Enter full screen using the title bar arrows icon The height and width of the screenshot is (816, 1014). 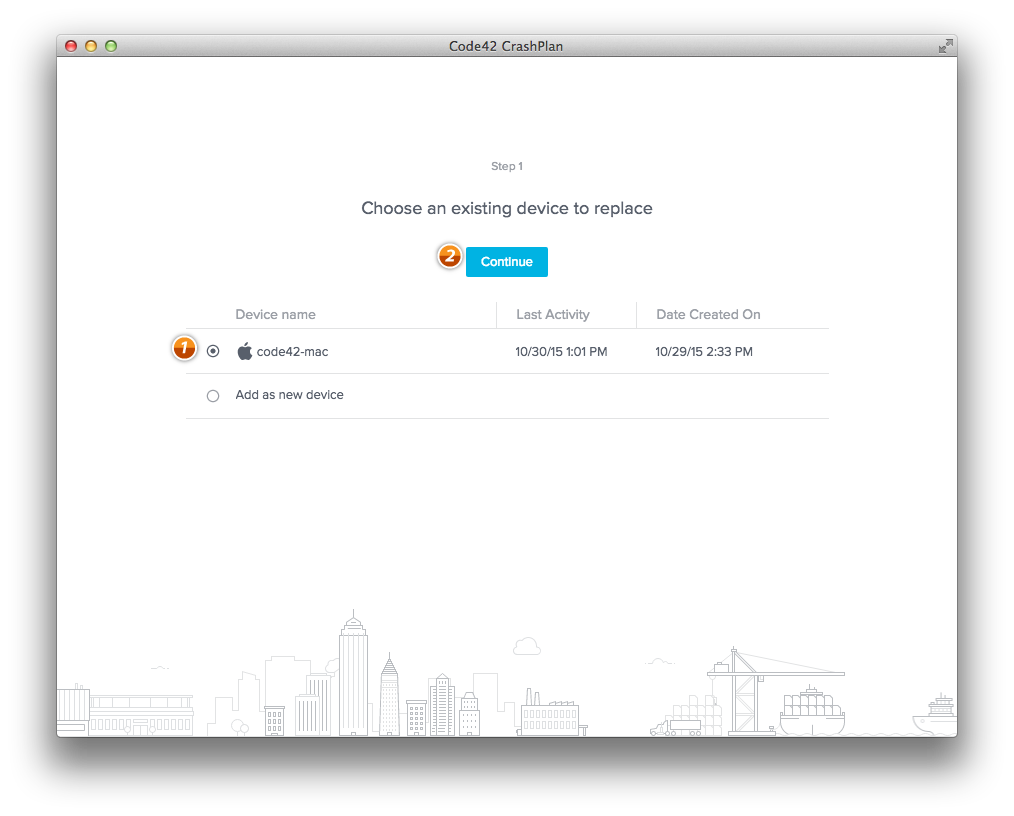tap(945, 46)
